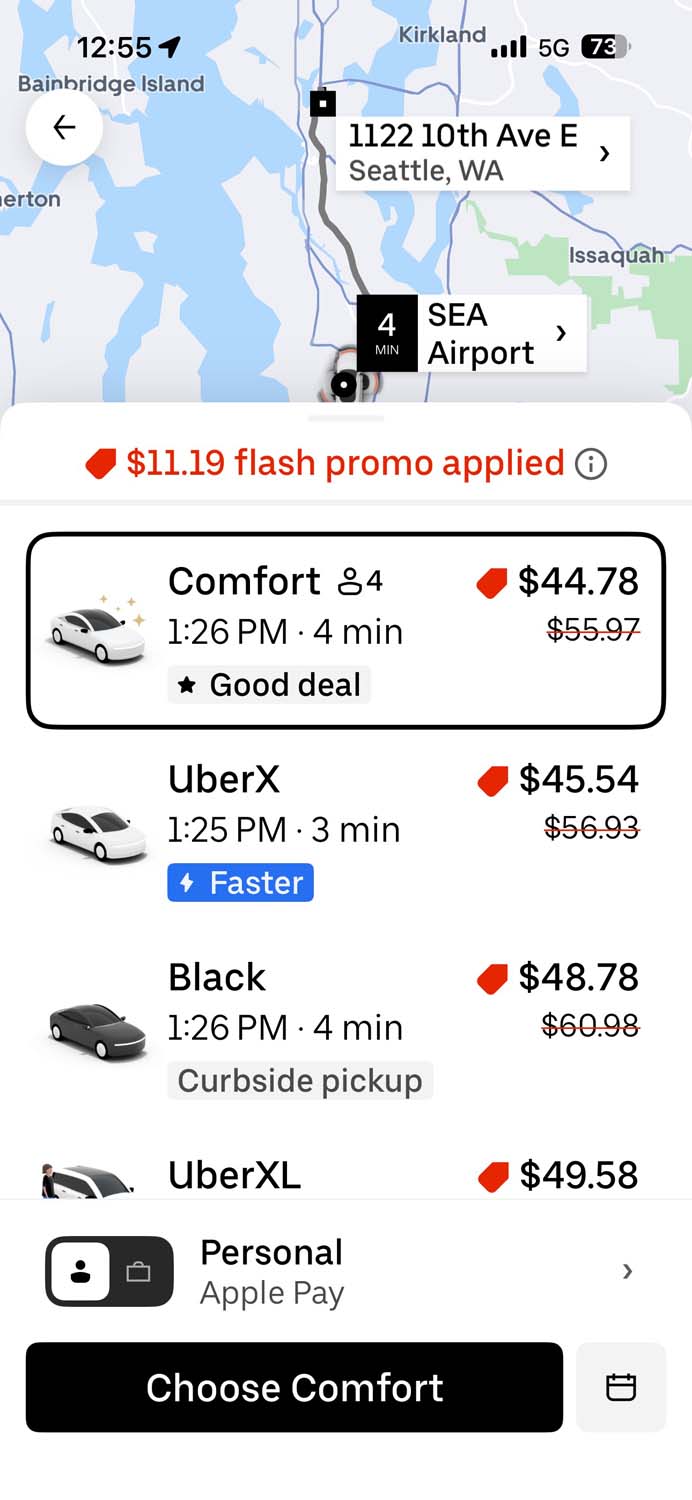Select the UberX ride option
The height and width of the screenshot is (1500, 692).
pyautogui.click(x=346, y=830)
